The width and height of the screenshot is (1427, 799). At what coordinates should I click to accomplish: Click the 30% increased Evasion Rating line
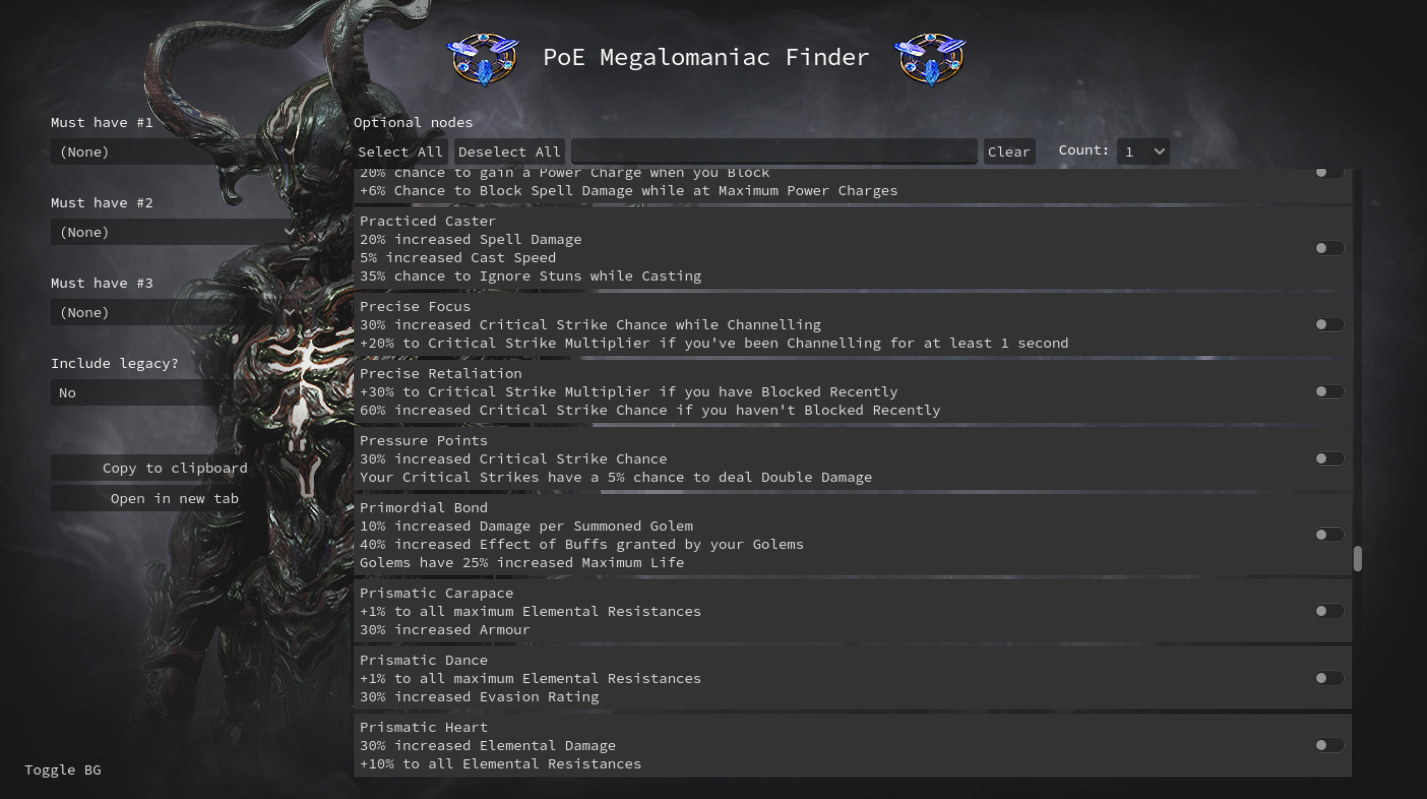pos(480,696)
